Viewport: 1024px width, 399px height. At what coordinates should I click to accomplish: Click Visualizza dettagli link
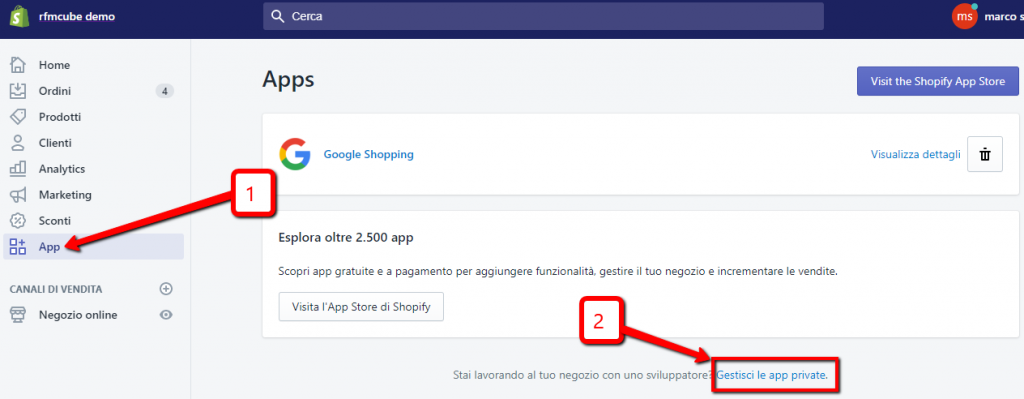click(916, 154)
